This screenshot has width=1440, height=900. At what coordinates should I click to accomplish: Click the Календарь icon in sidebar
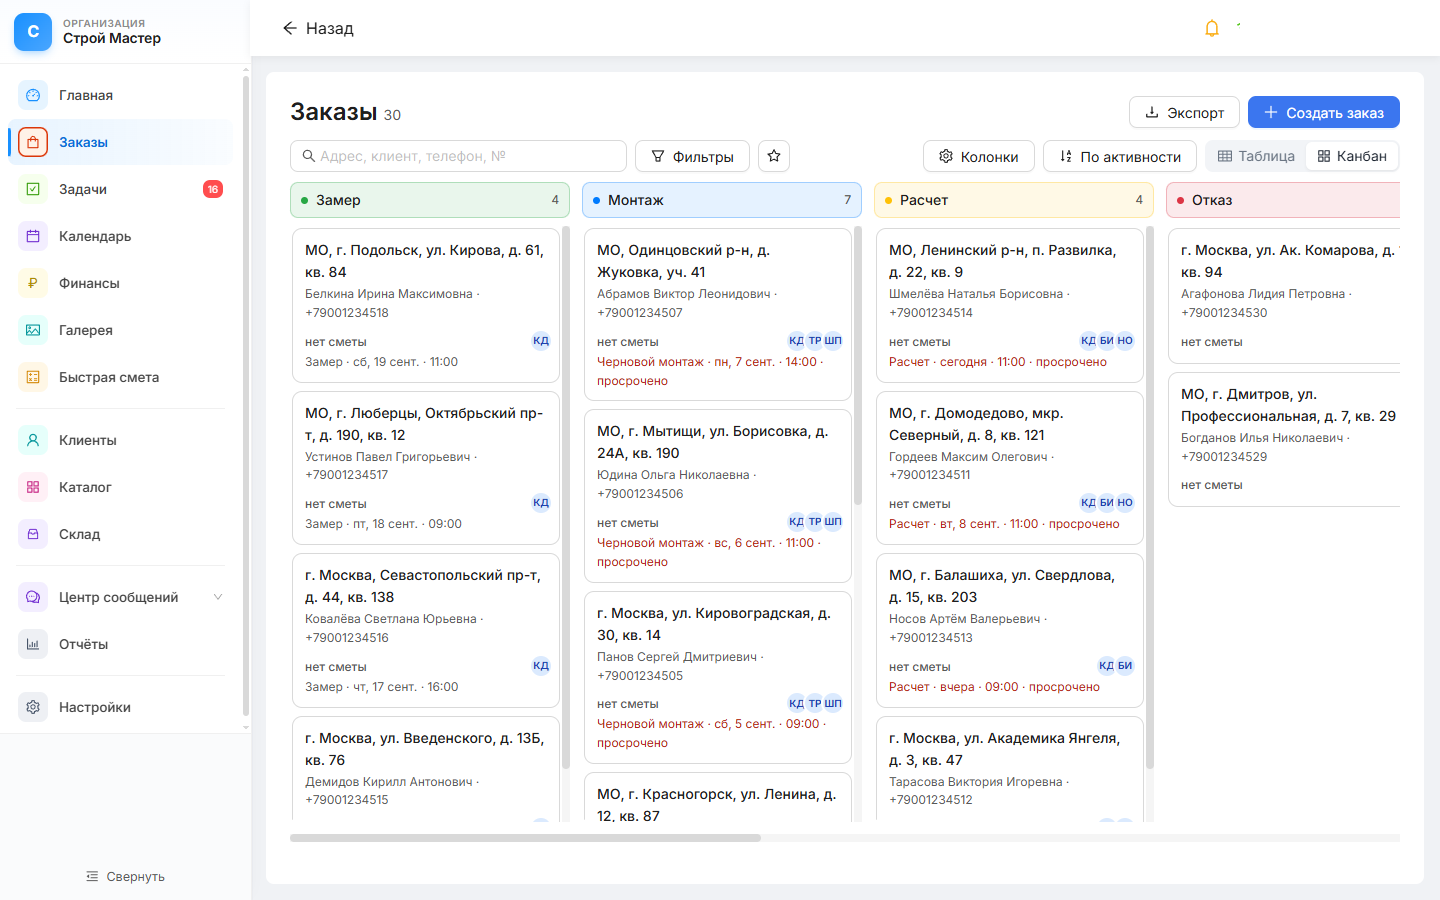[x=33, y=236]
